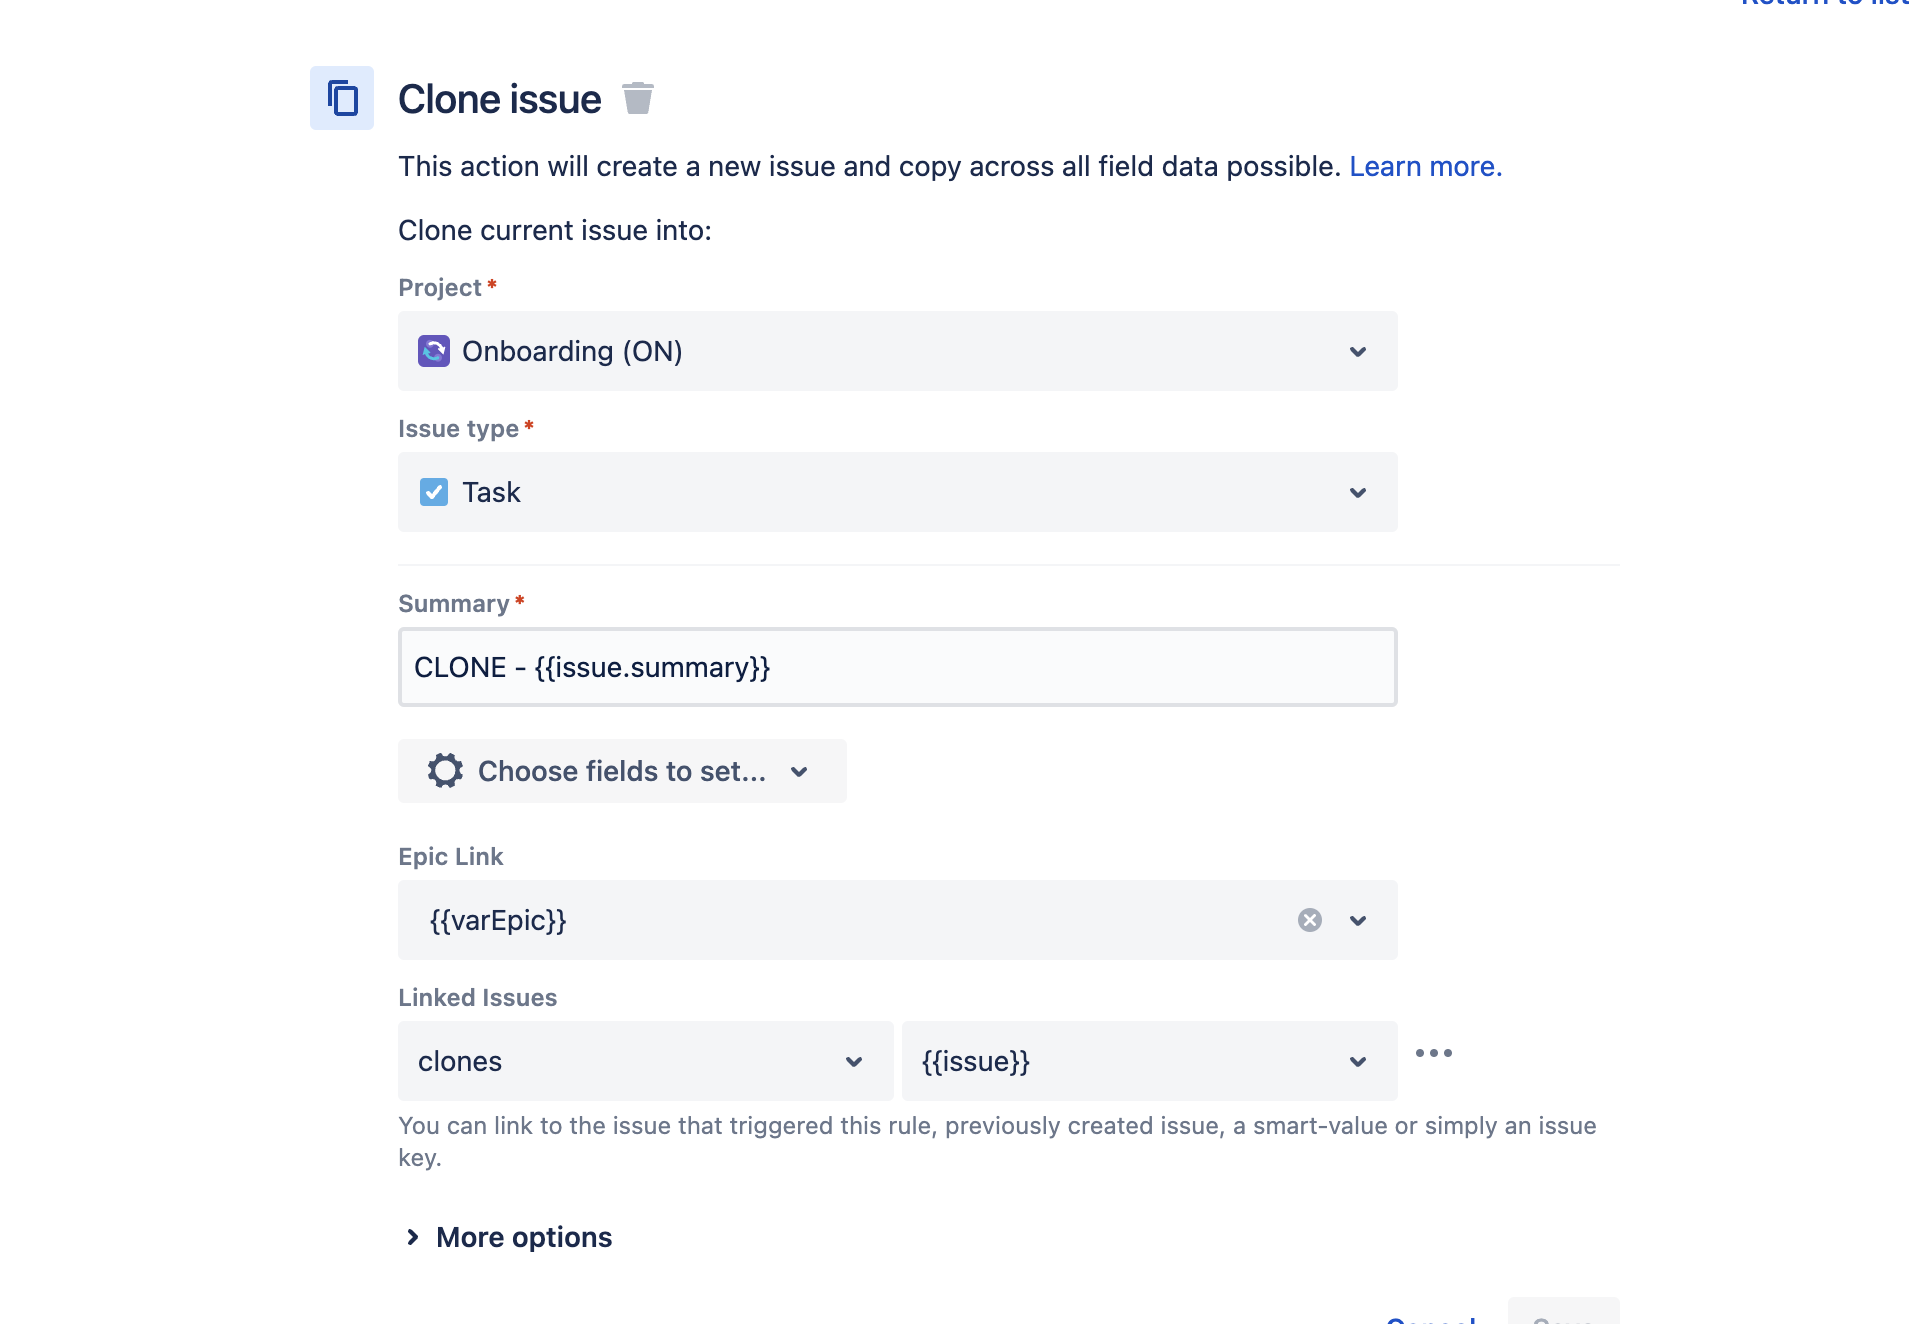
Task: Click the Onboarding project avatar icon
Action: click(x=434, y=351)
